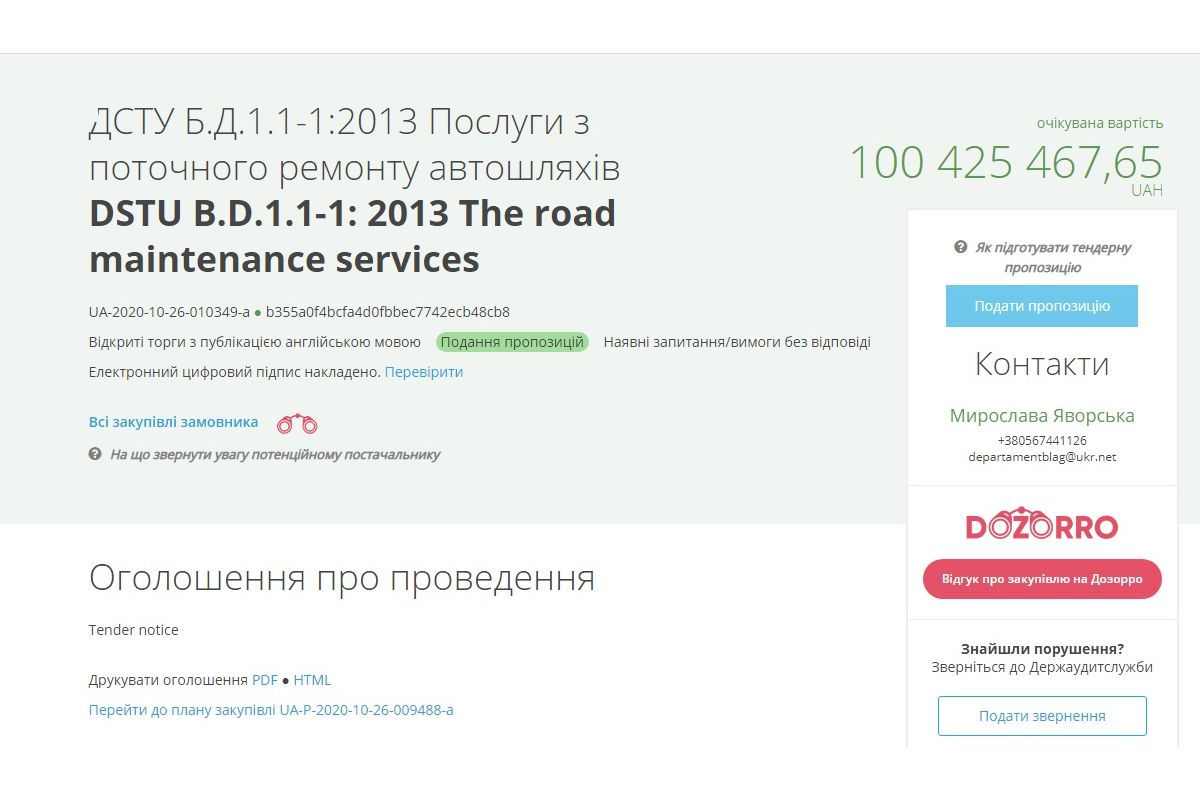Open 'Як підготувати тендерну пропозицію' guide text

coord(1052,257)
